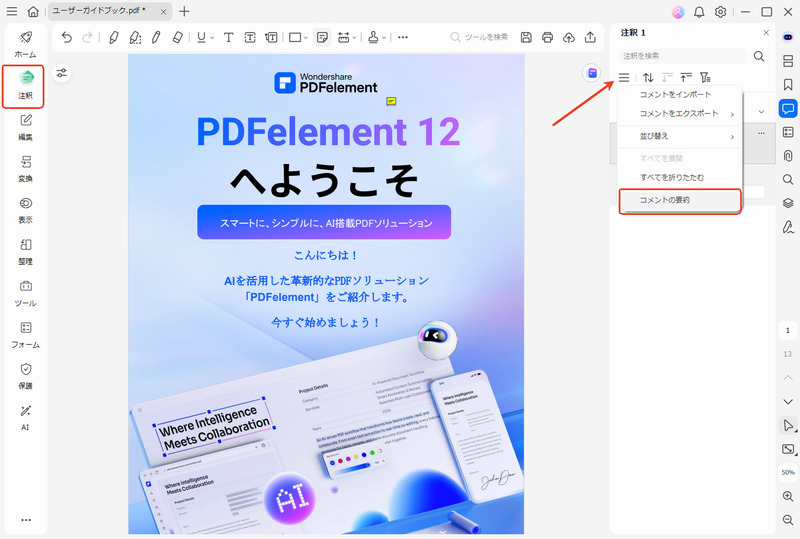Print the document
Viewport: 800px width, 539px height.
coord(547,37)
